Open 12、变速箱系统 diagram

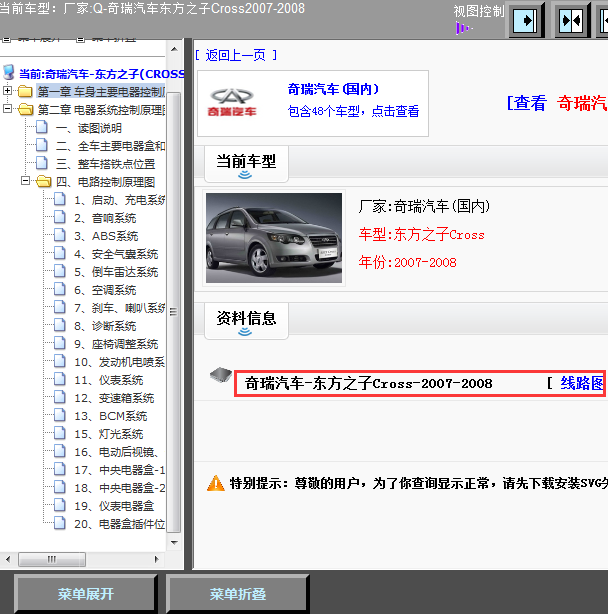click(x=114, y=398)
